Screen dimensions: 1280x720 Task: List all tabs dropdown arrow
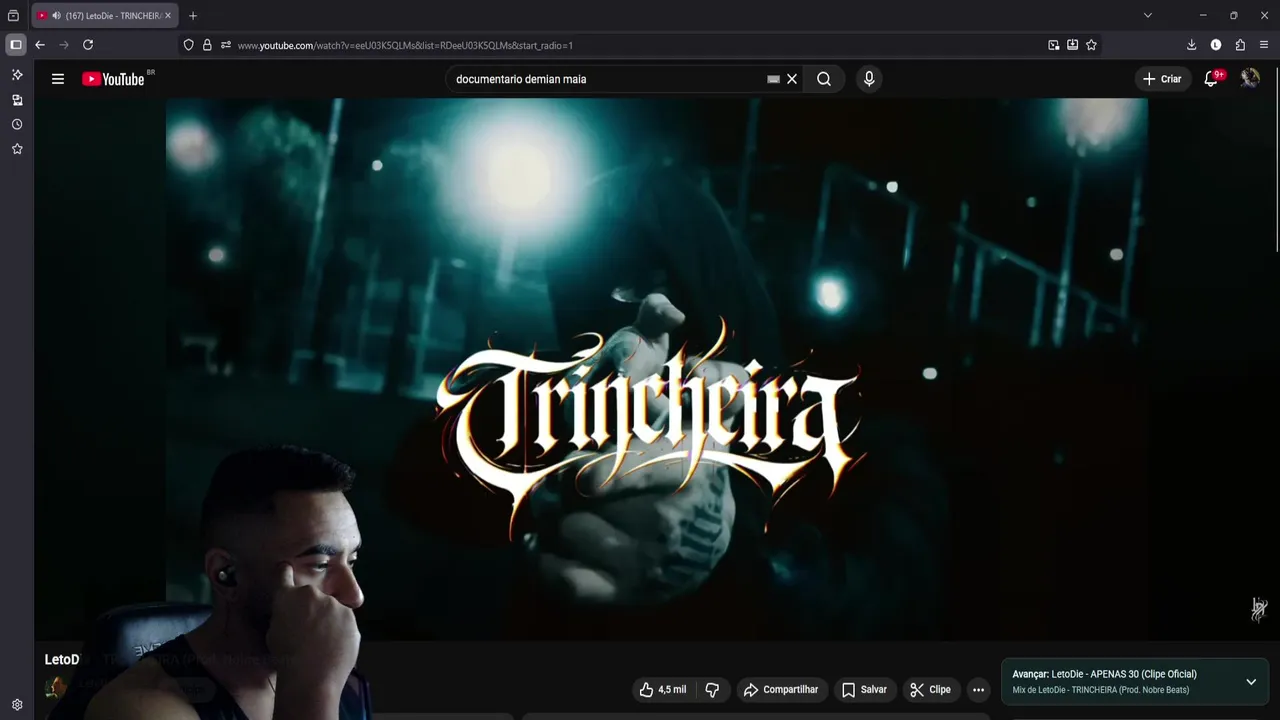point(1148,15)
